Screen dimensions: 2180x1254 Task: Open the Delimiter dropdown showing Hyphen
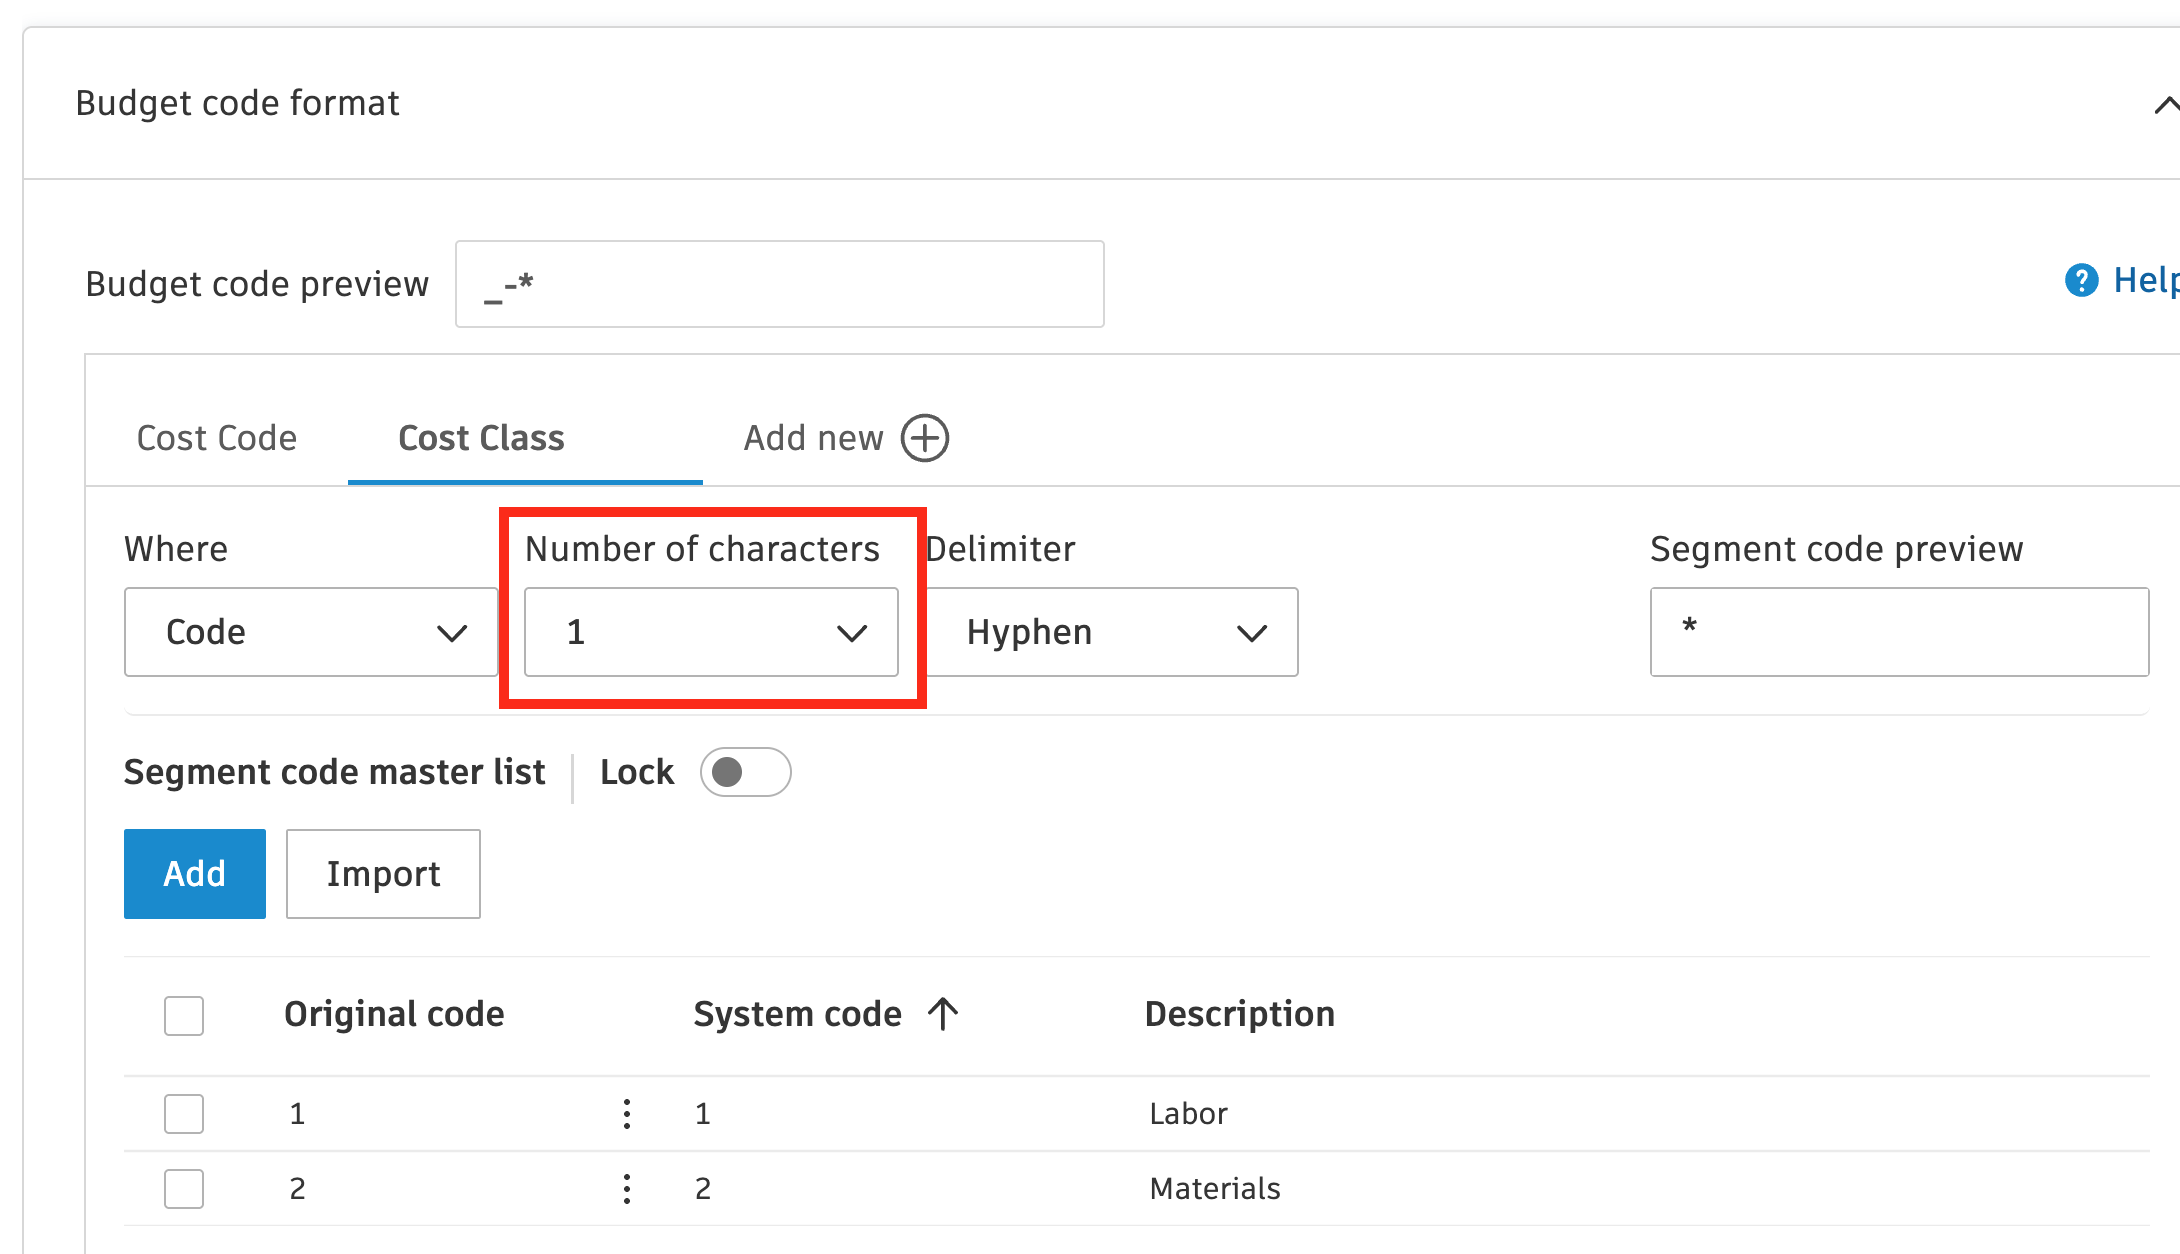(x=1112, y=632)
